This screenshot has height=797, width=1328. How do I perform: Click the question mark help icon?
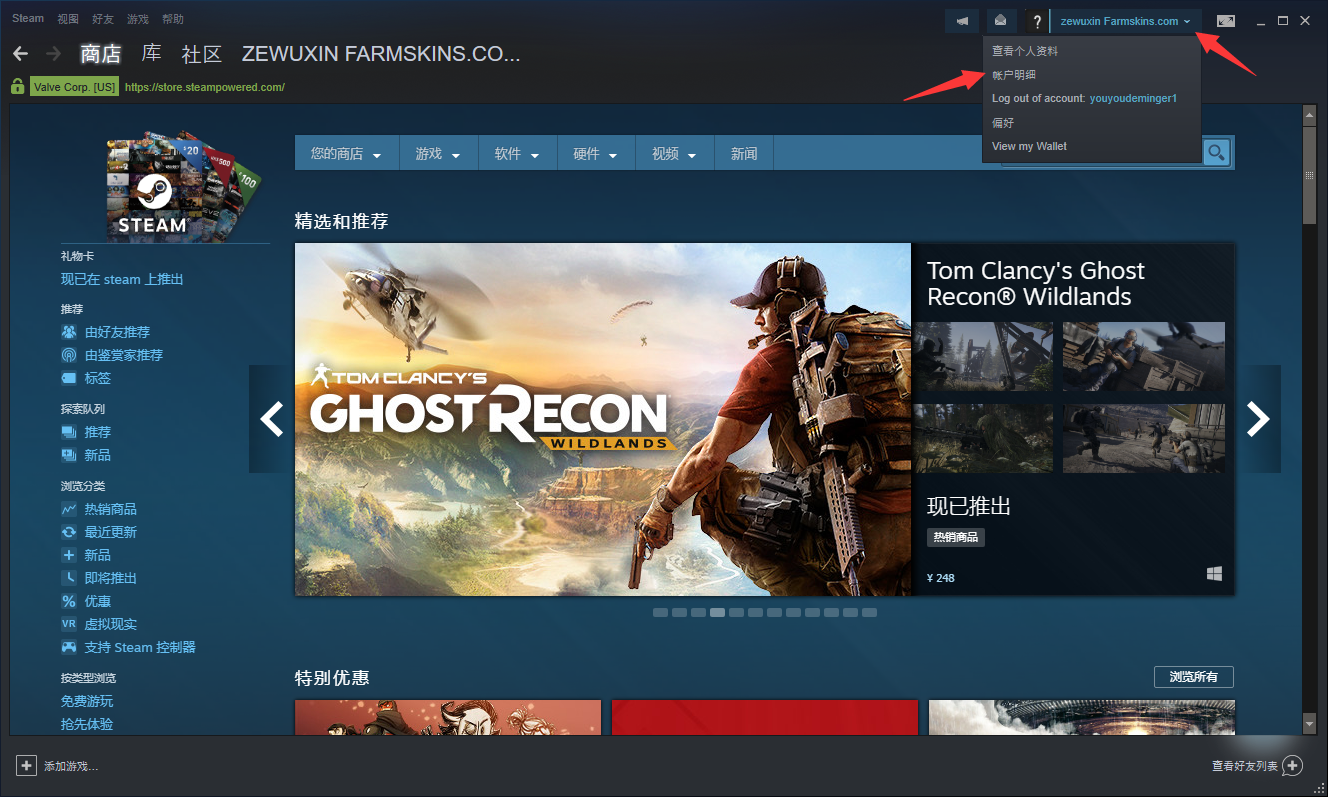click(1037, 21)
